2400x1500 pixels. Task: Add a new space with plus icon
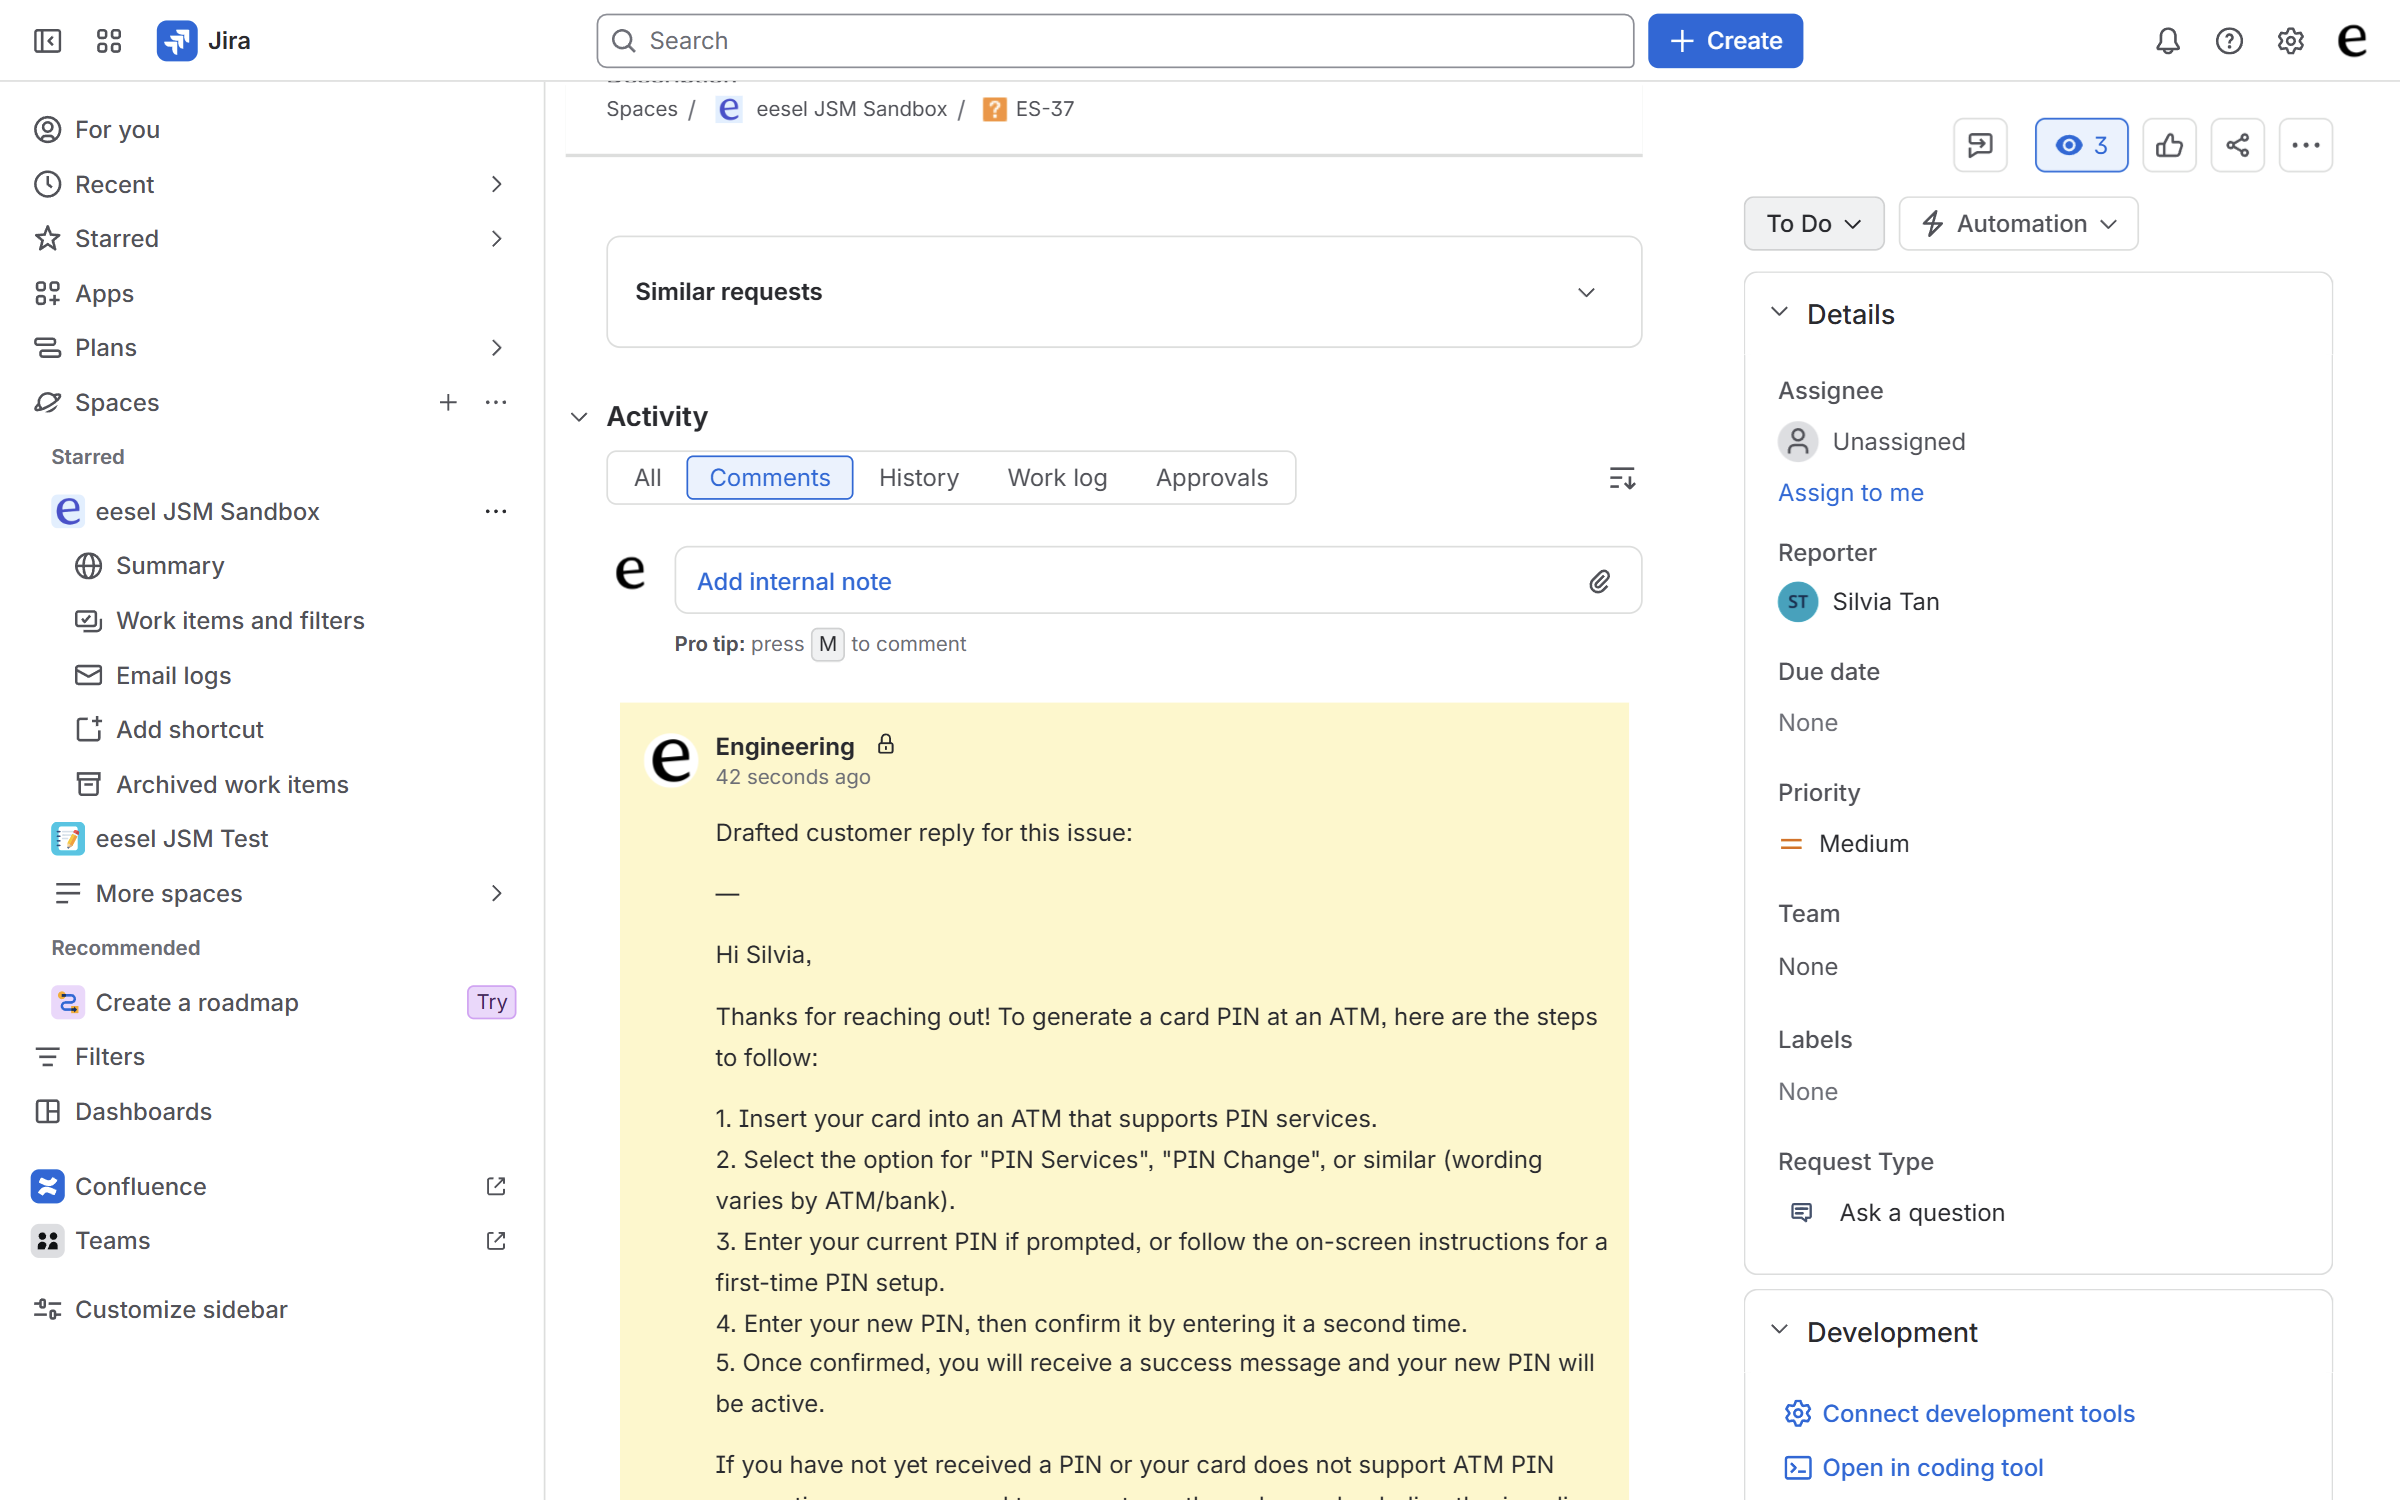click(x=448, y=402)
